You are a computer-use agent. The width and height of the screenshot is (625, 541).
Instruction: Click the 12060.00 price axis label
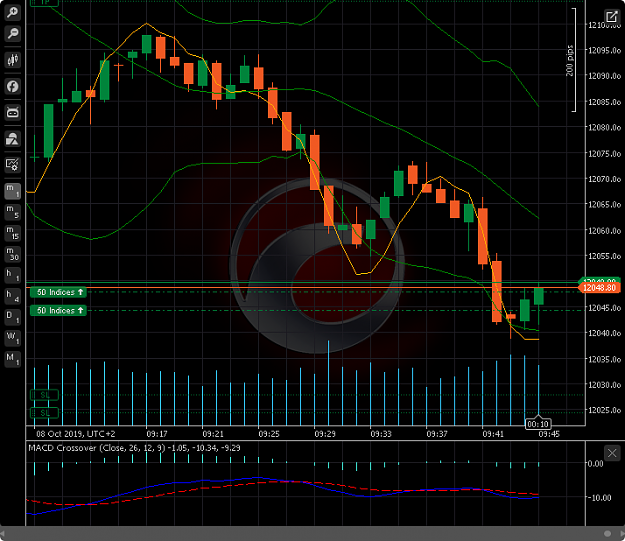[x=605, y=231]
